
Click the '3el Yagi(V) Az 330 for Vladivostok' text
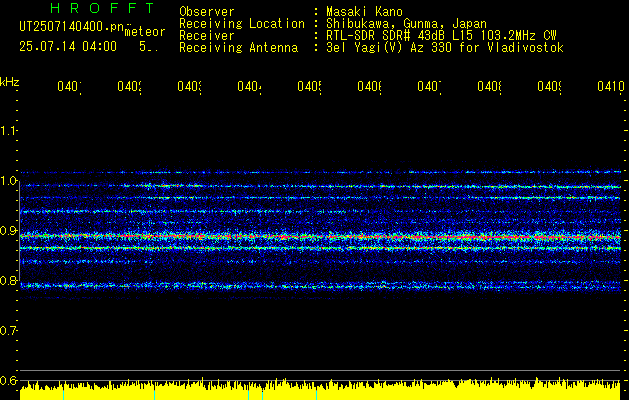point(445,48)
